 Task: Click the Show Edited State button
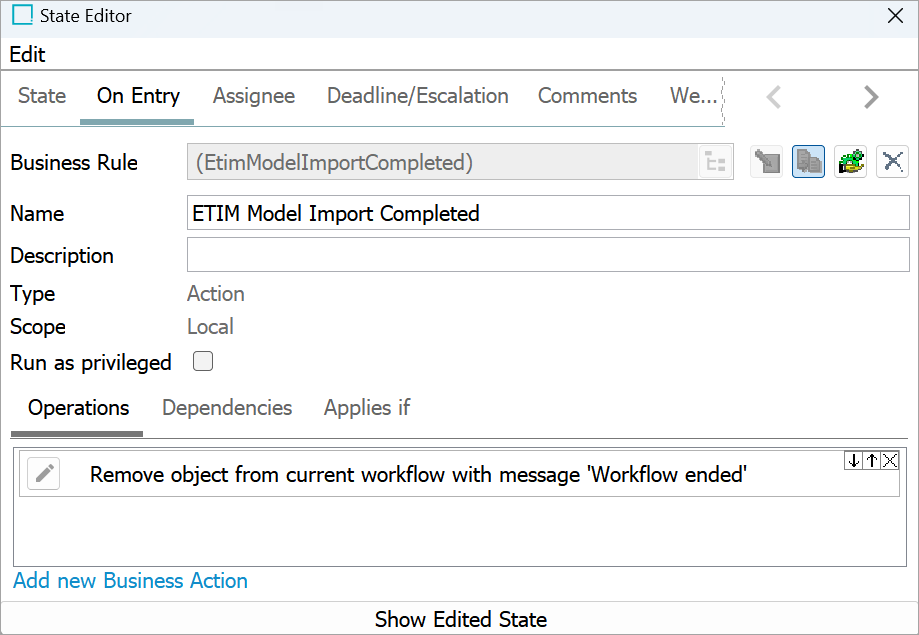[460, 619]
